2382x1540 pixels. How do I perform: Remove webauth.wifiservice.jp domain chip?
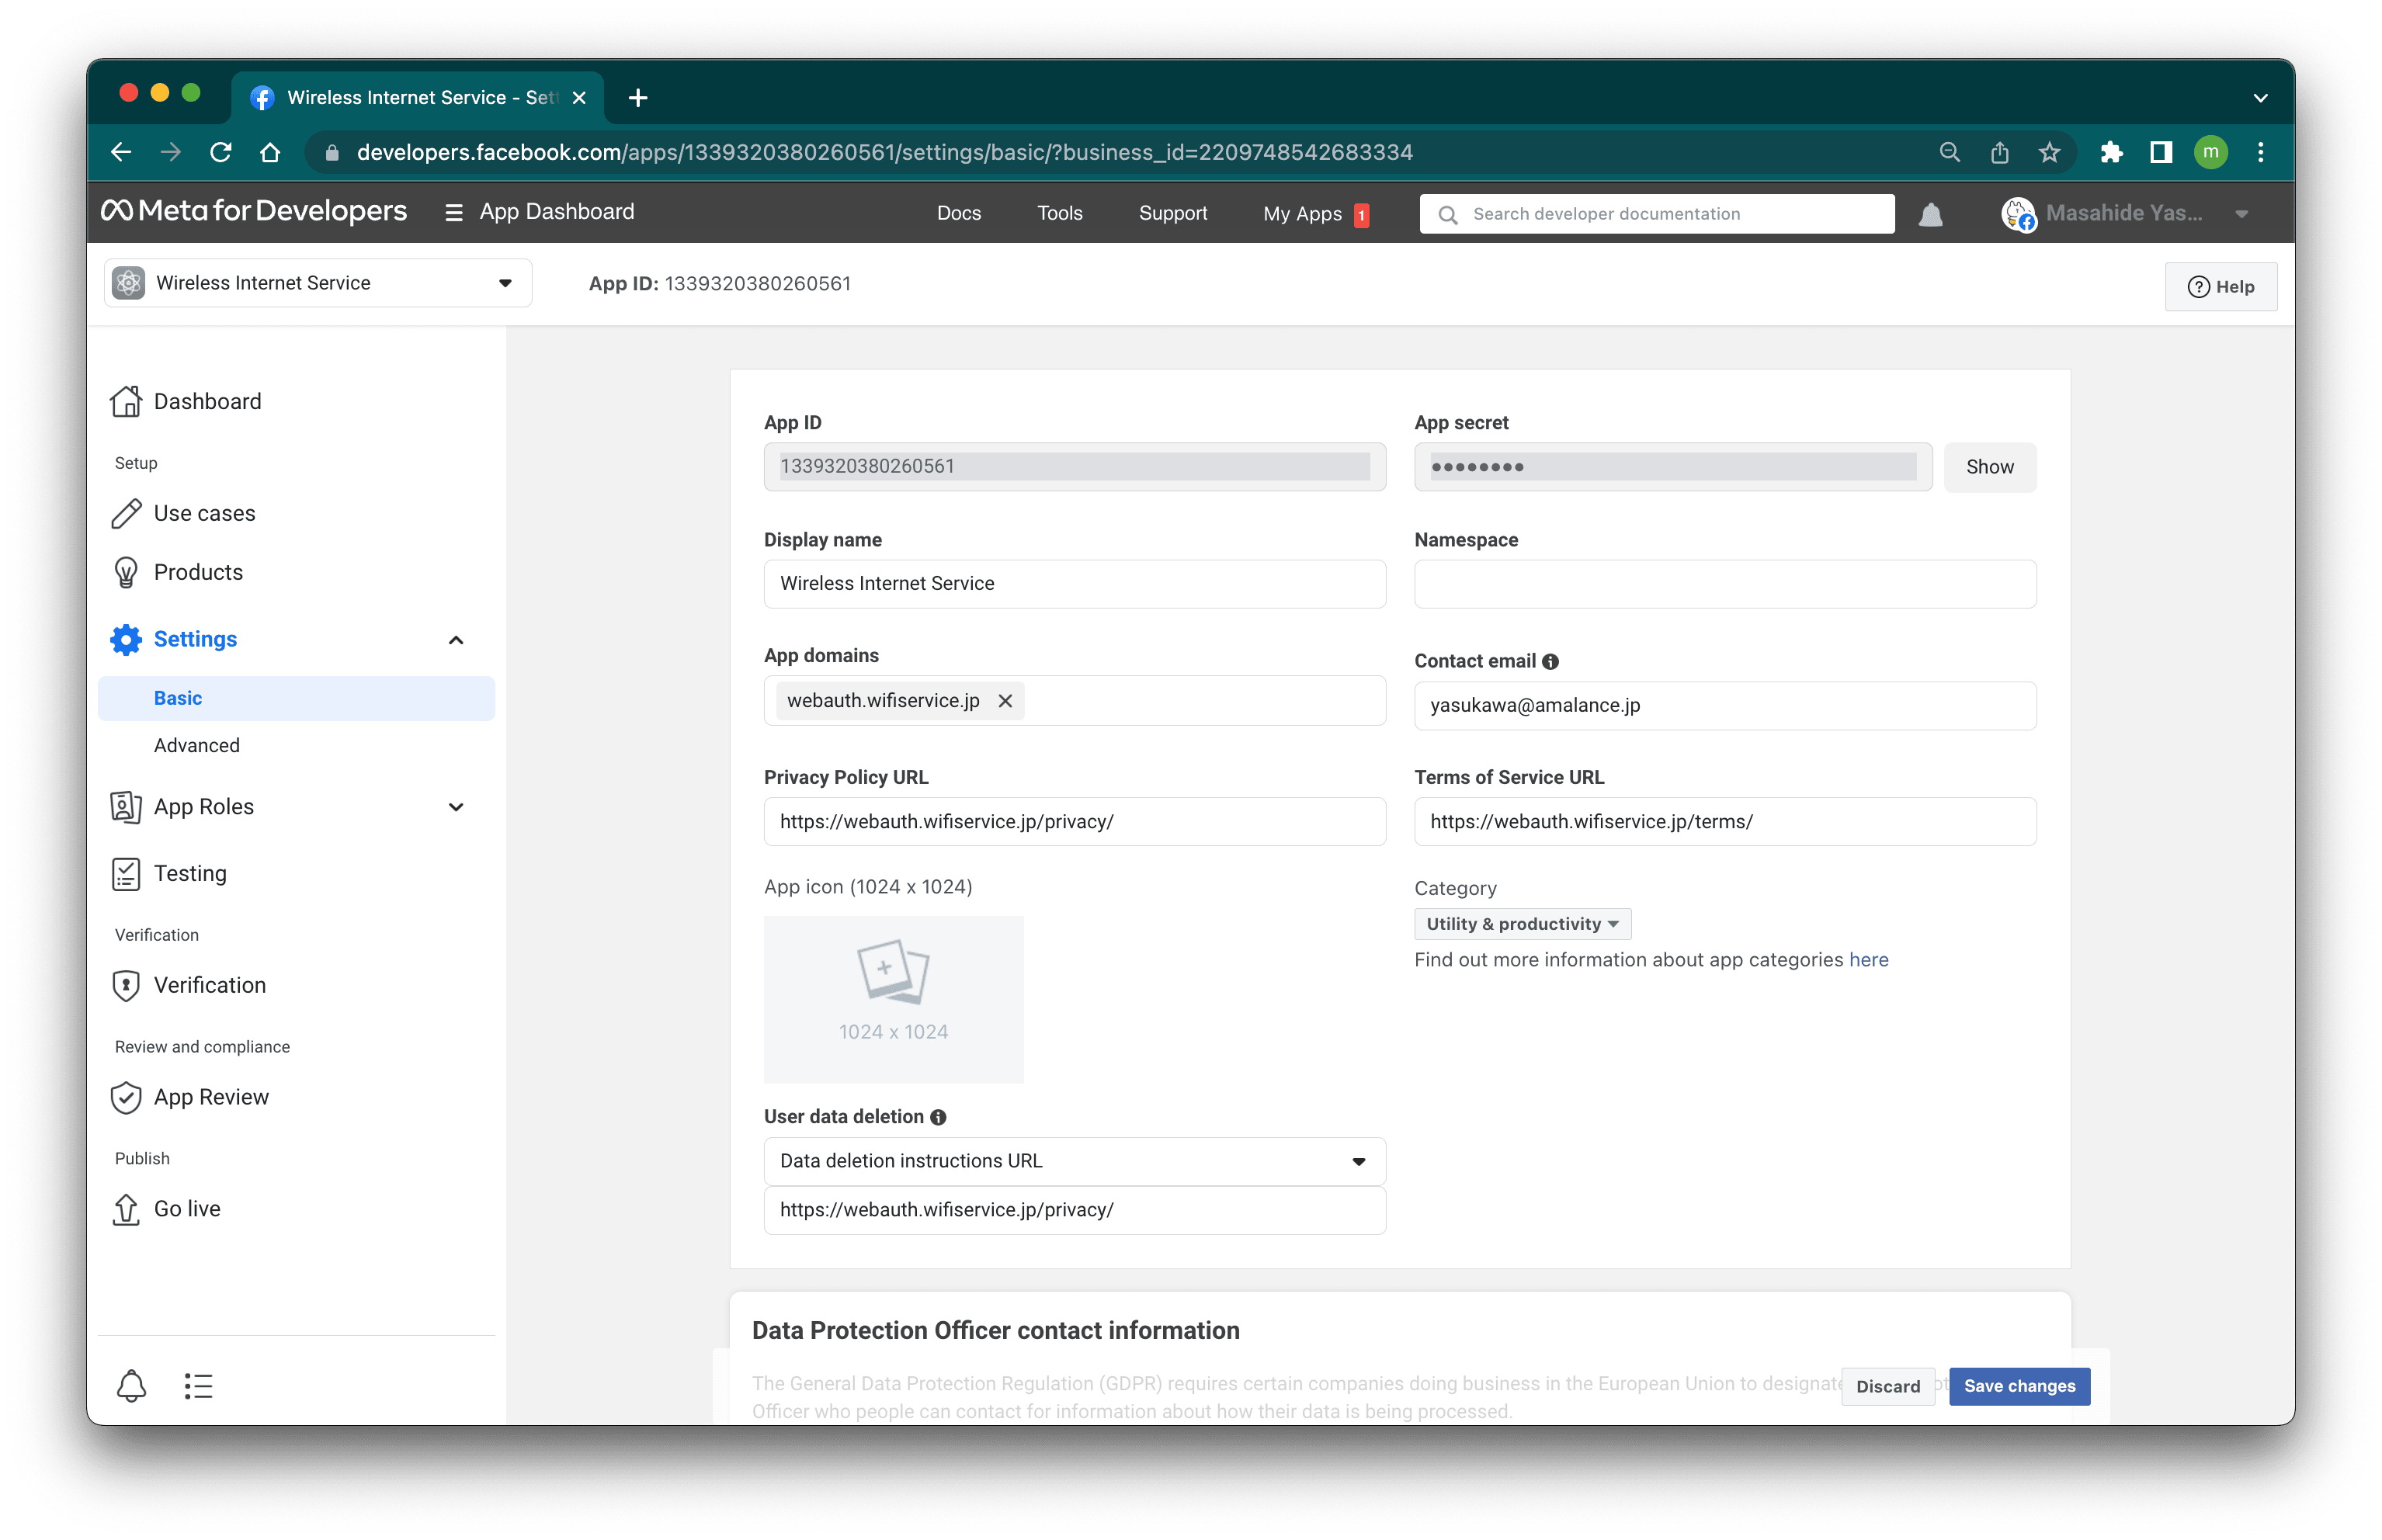(x=1005, y=701)
